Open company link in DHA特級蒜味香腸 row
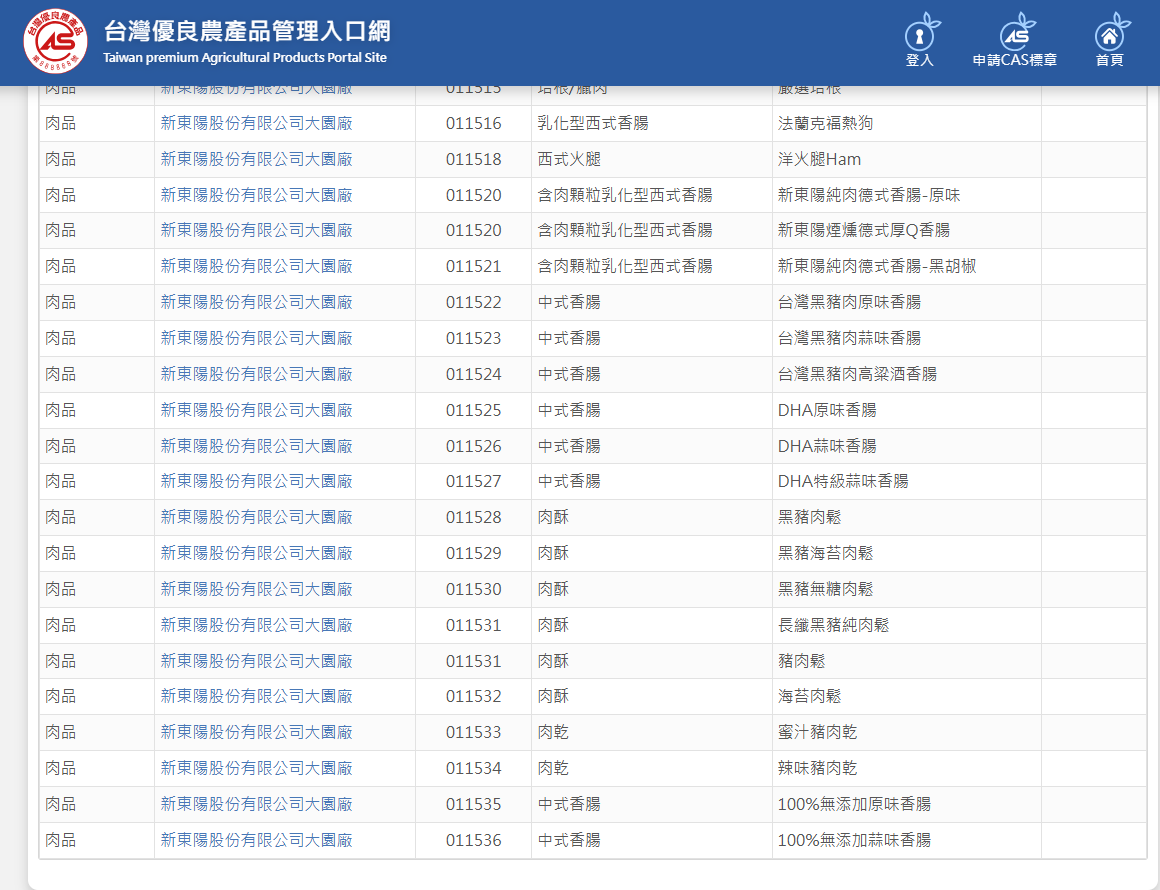 tap(257, 481)
